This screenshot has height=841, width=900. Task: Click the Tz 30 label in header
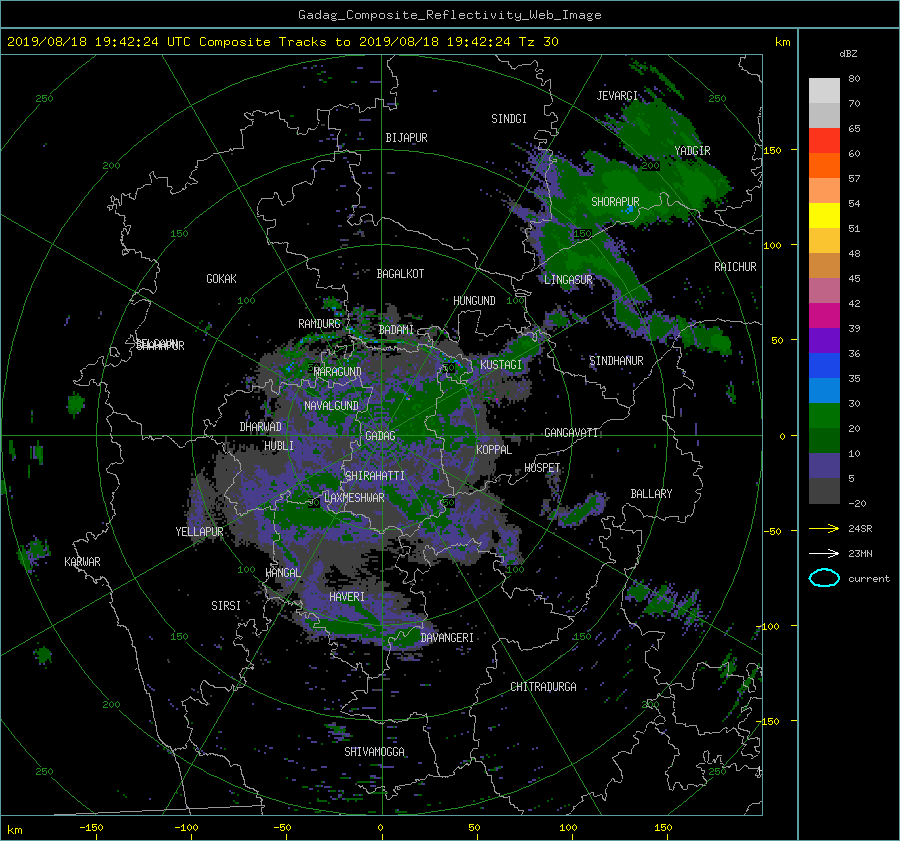538,42
